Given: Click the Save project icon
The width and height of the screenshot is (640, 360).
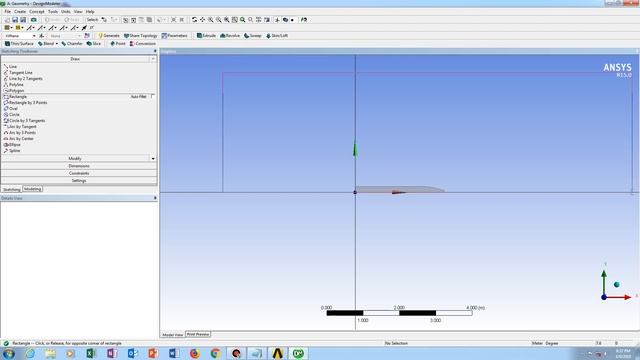Looking at the screenshot, I should (15, 20).
